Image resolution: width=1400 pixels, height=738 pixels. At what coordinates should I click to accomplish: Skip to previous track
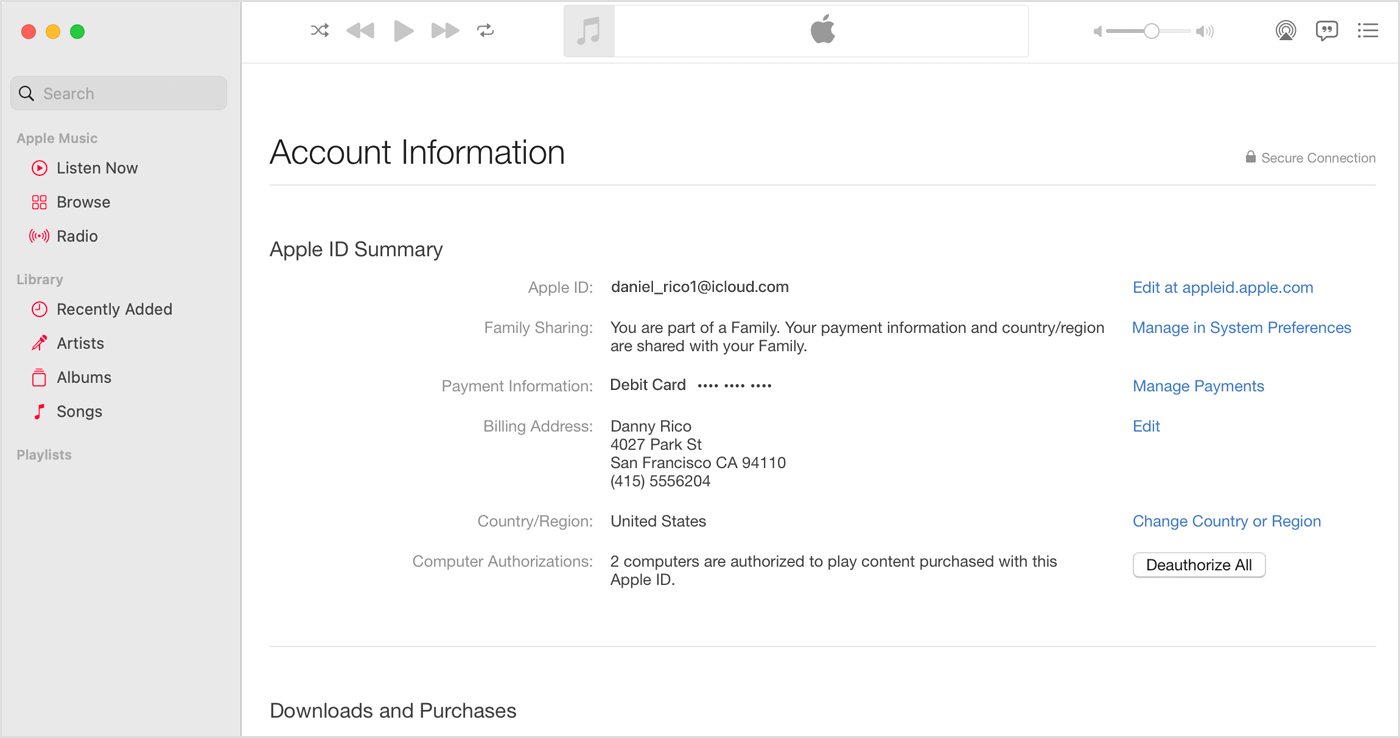[x=360, y=31]
